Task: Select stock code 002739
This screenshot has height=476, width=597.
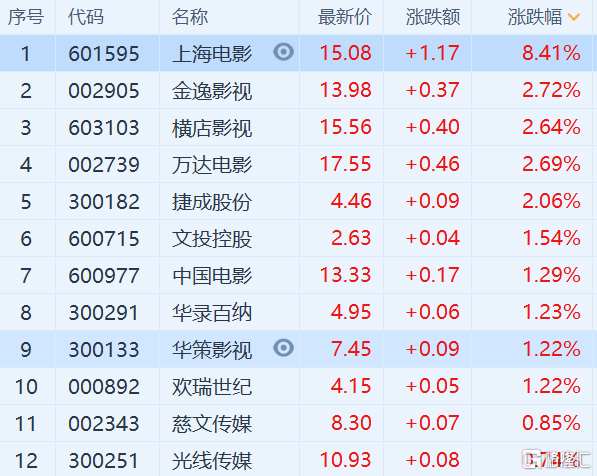Action: pos(104,165)
